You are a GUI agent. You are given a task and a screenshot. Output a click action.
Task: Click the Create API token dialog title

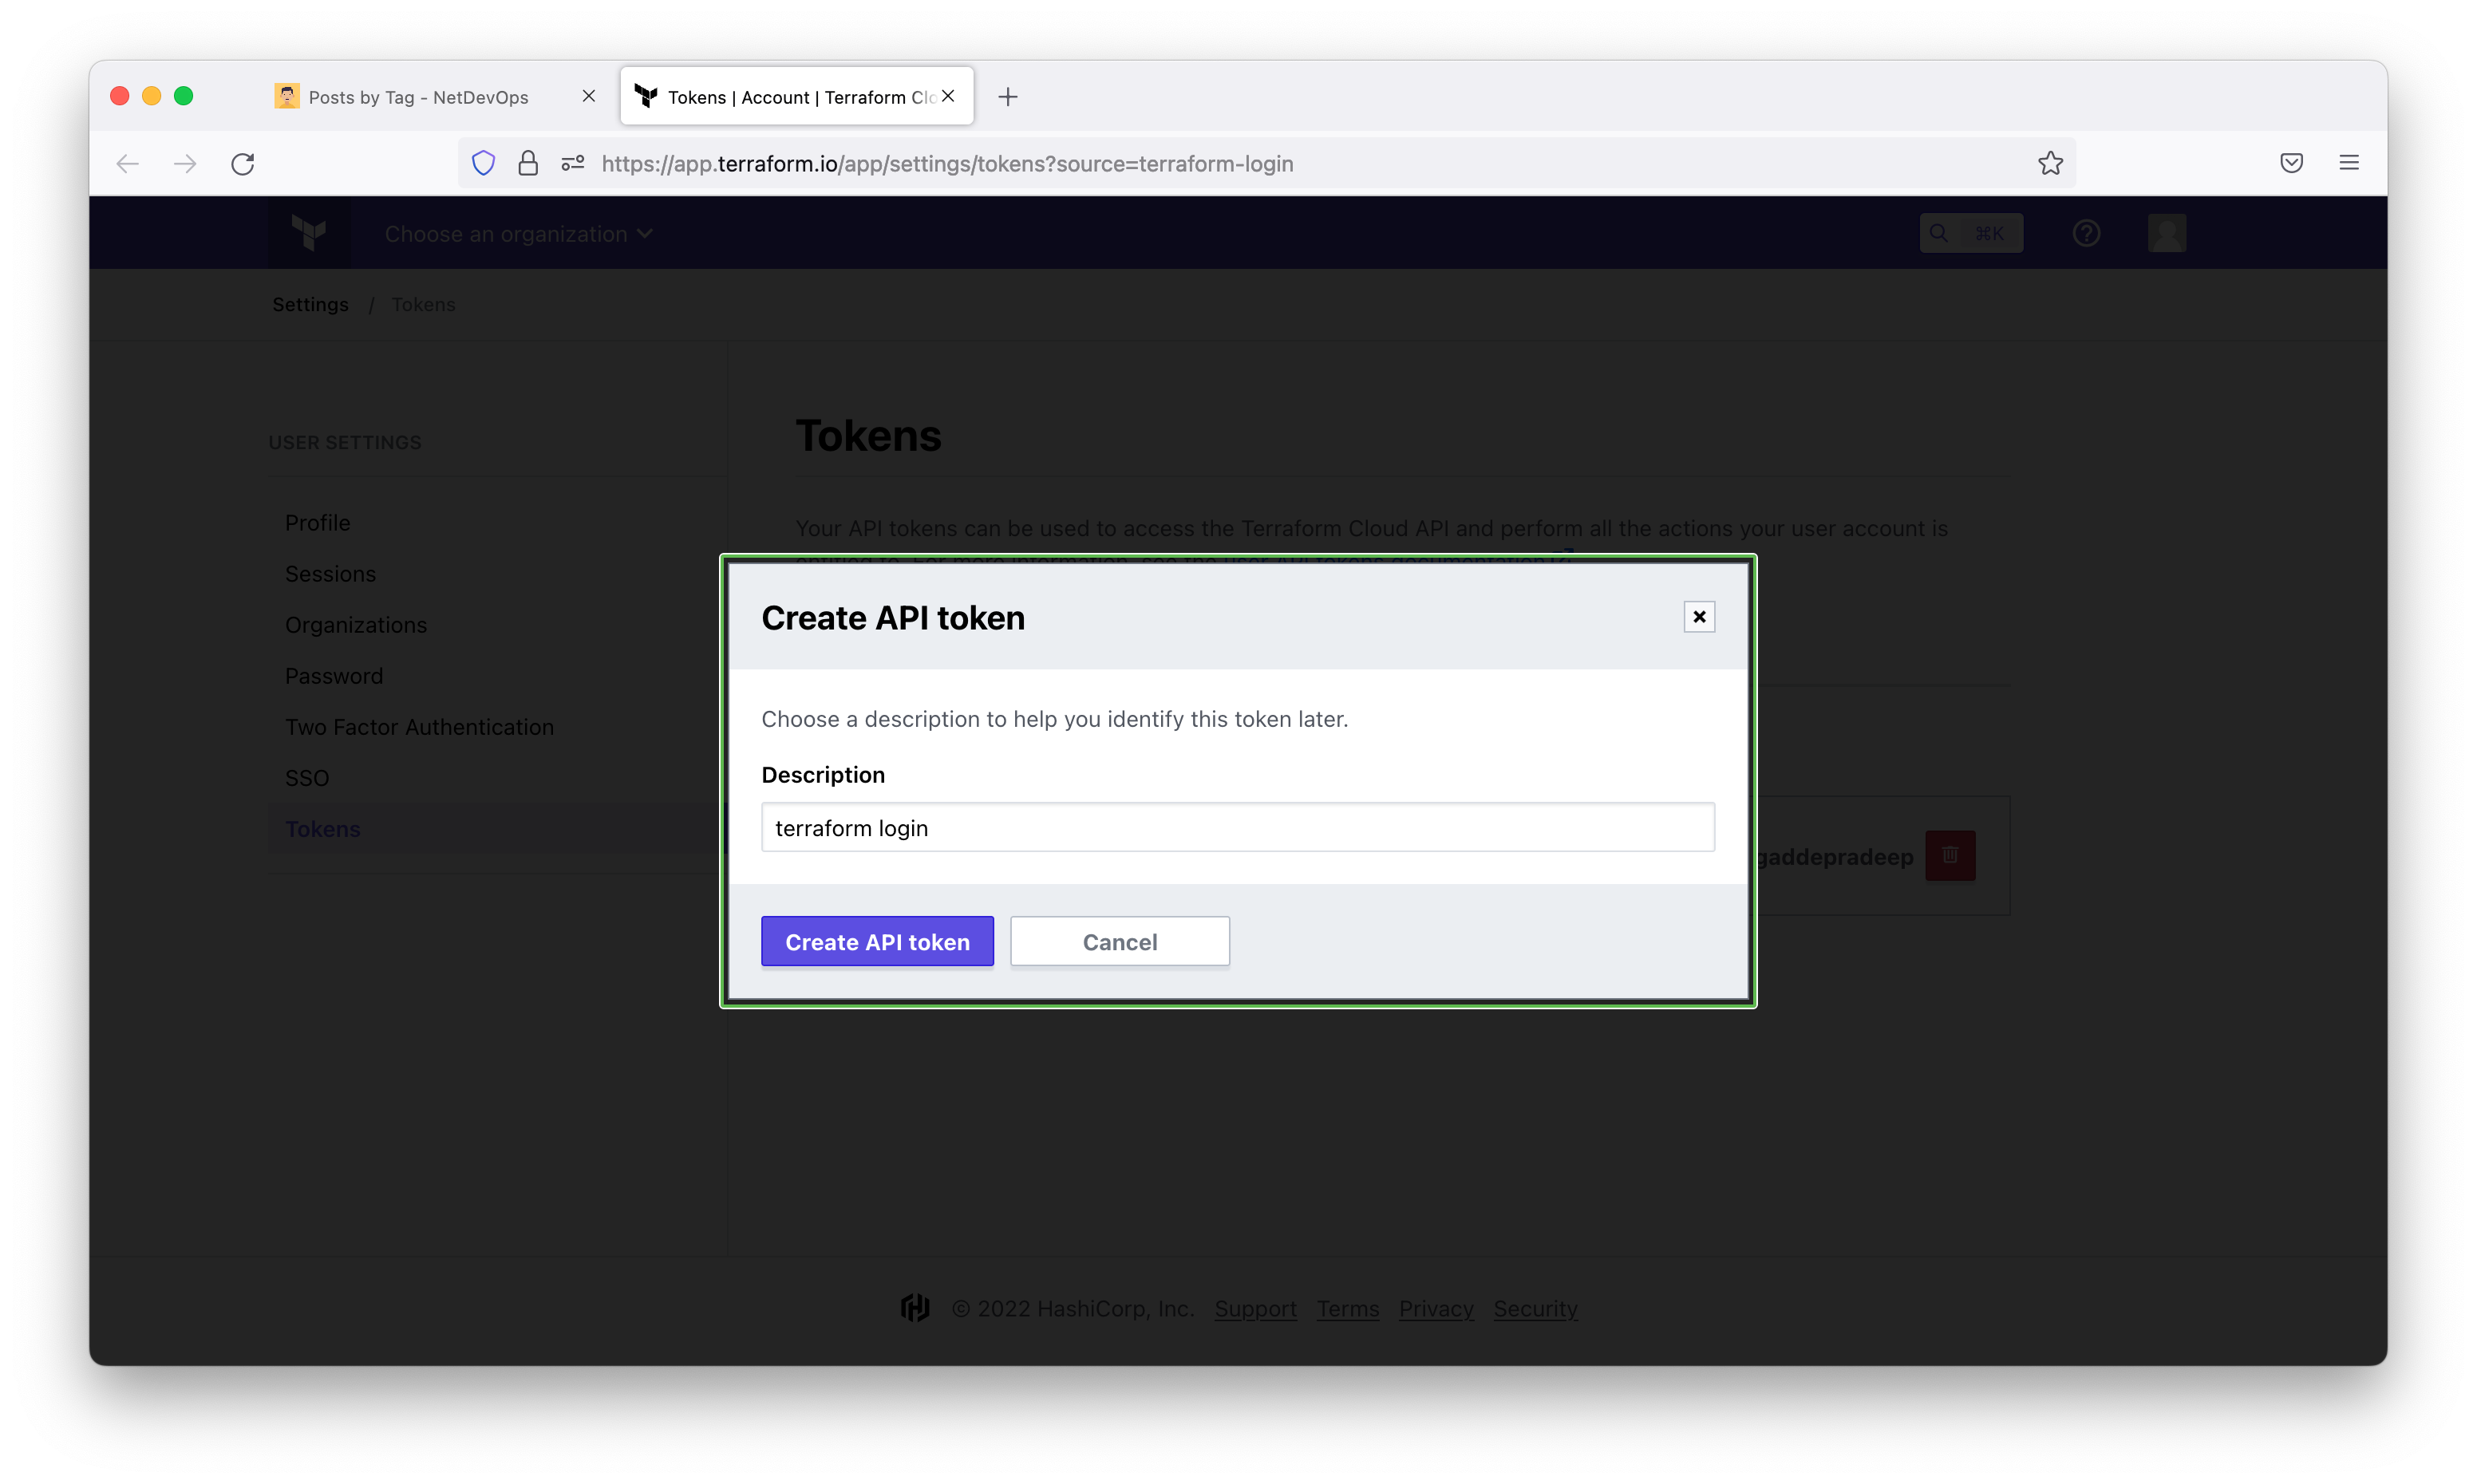pyautogui.click(x=893, y=618)
